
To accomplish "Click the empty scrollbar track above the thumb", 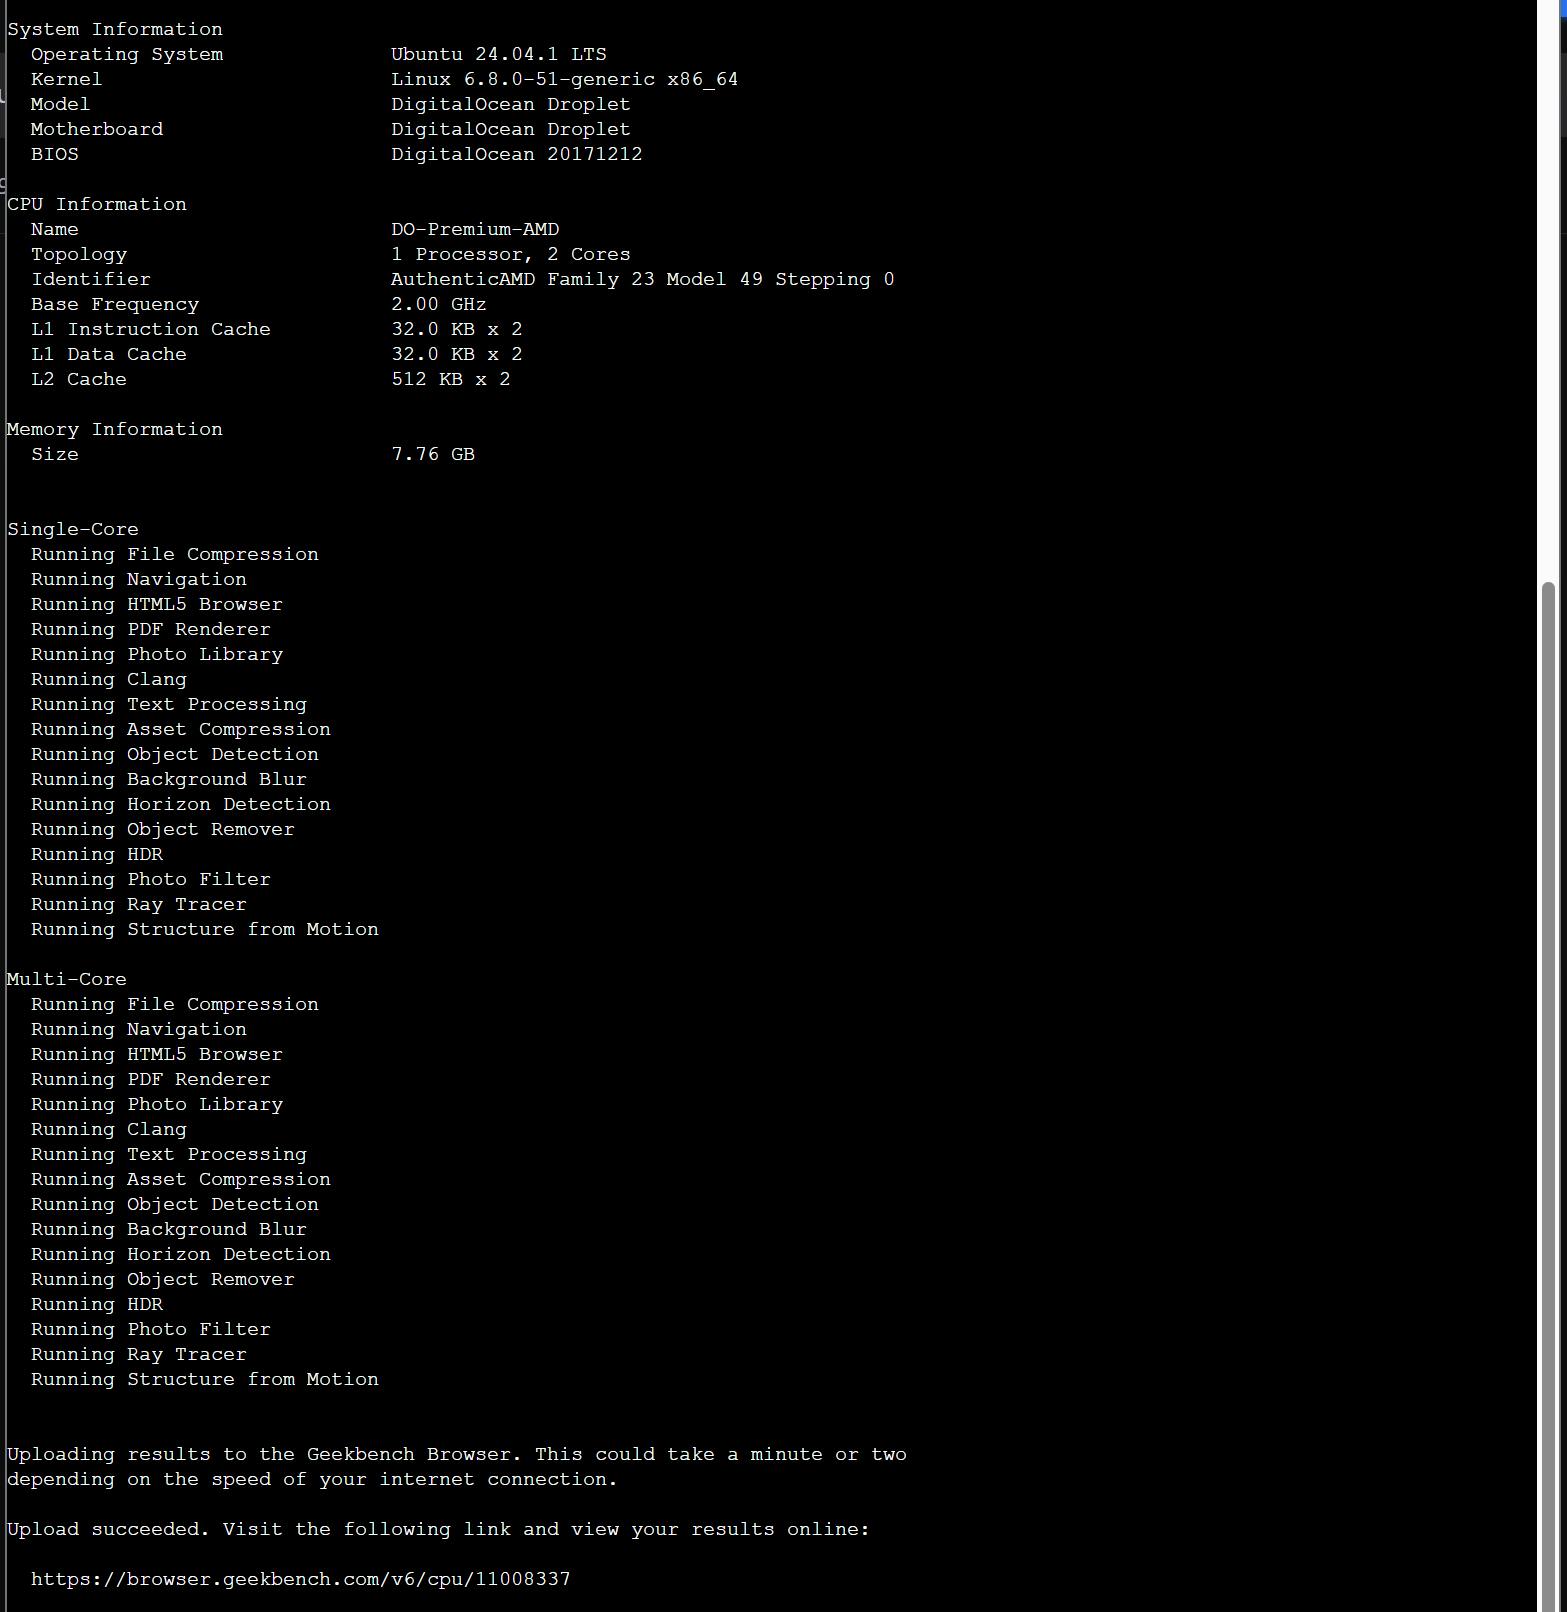I will tap(1549, 300).
